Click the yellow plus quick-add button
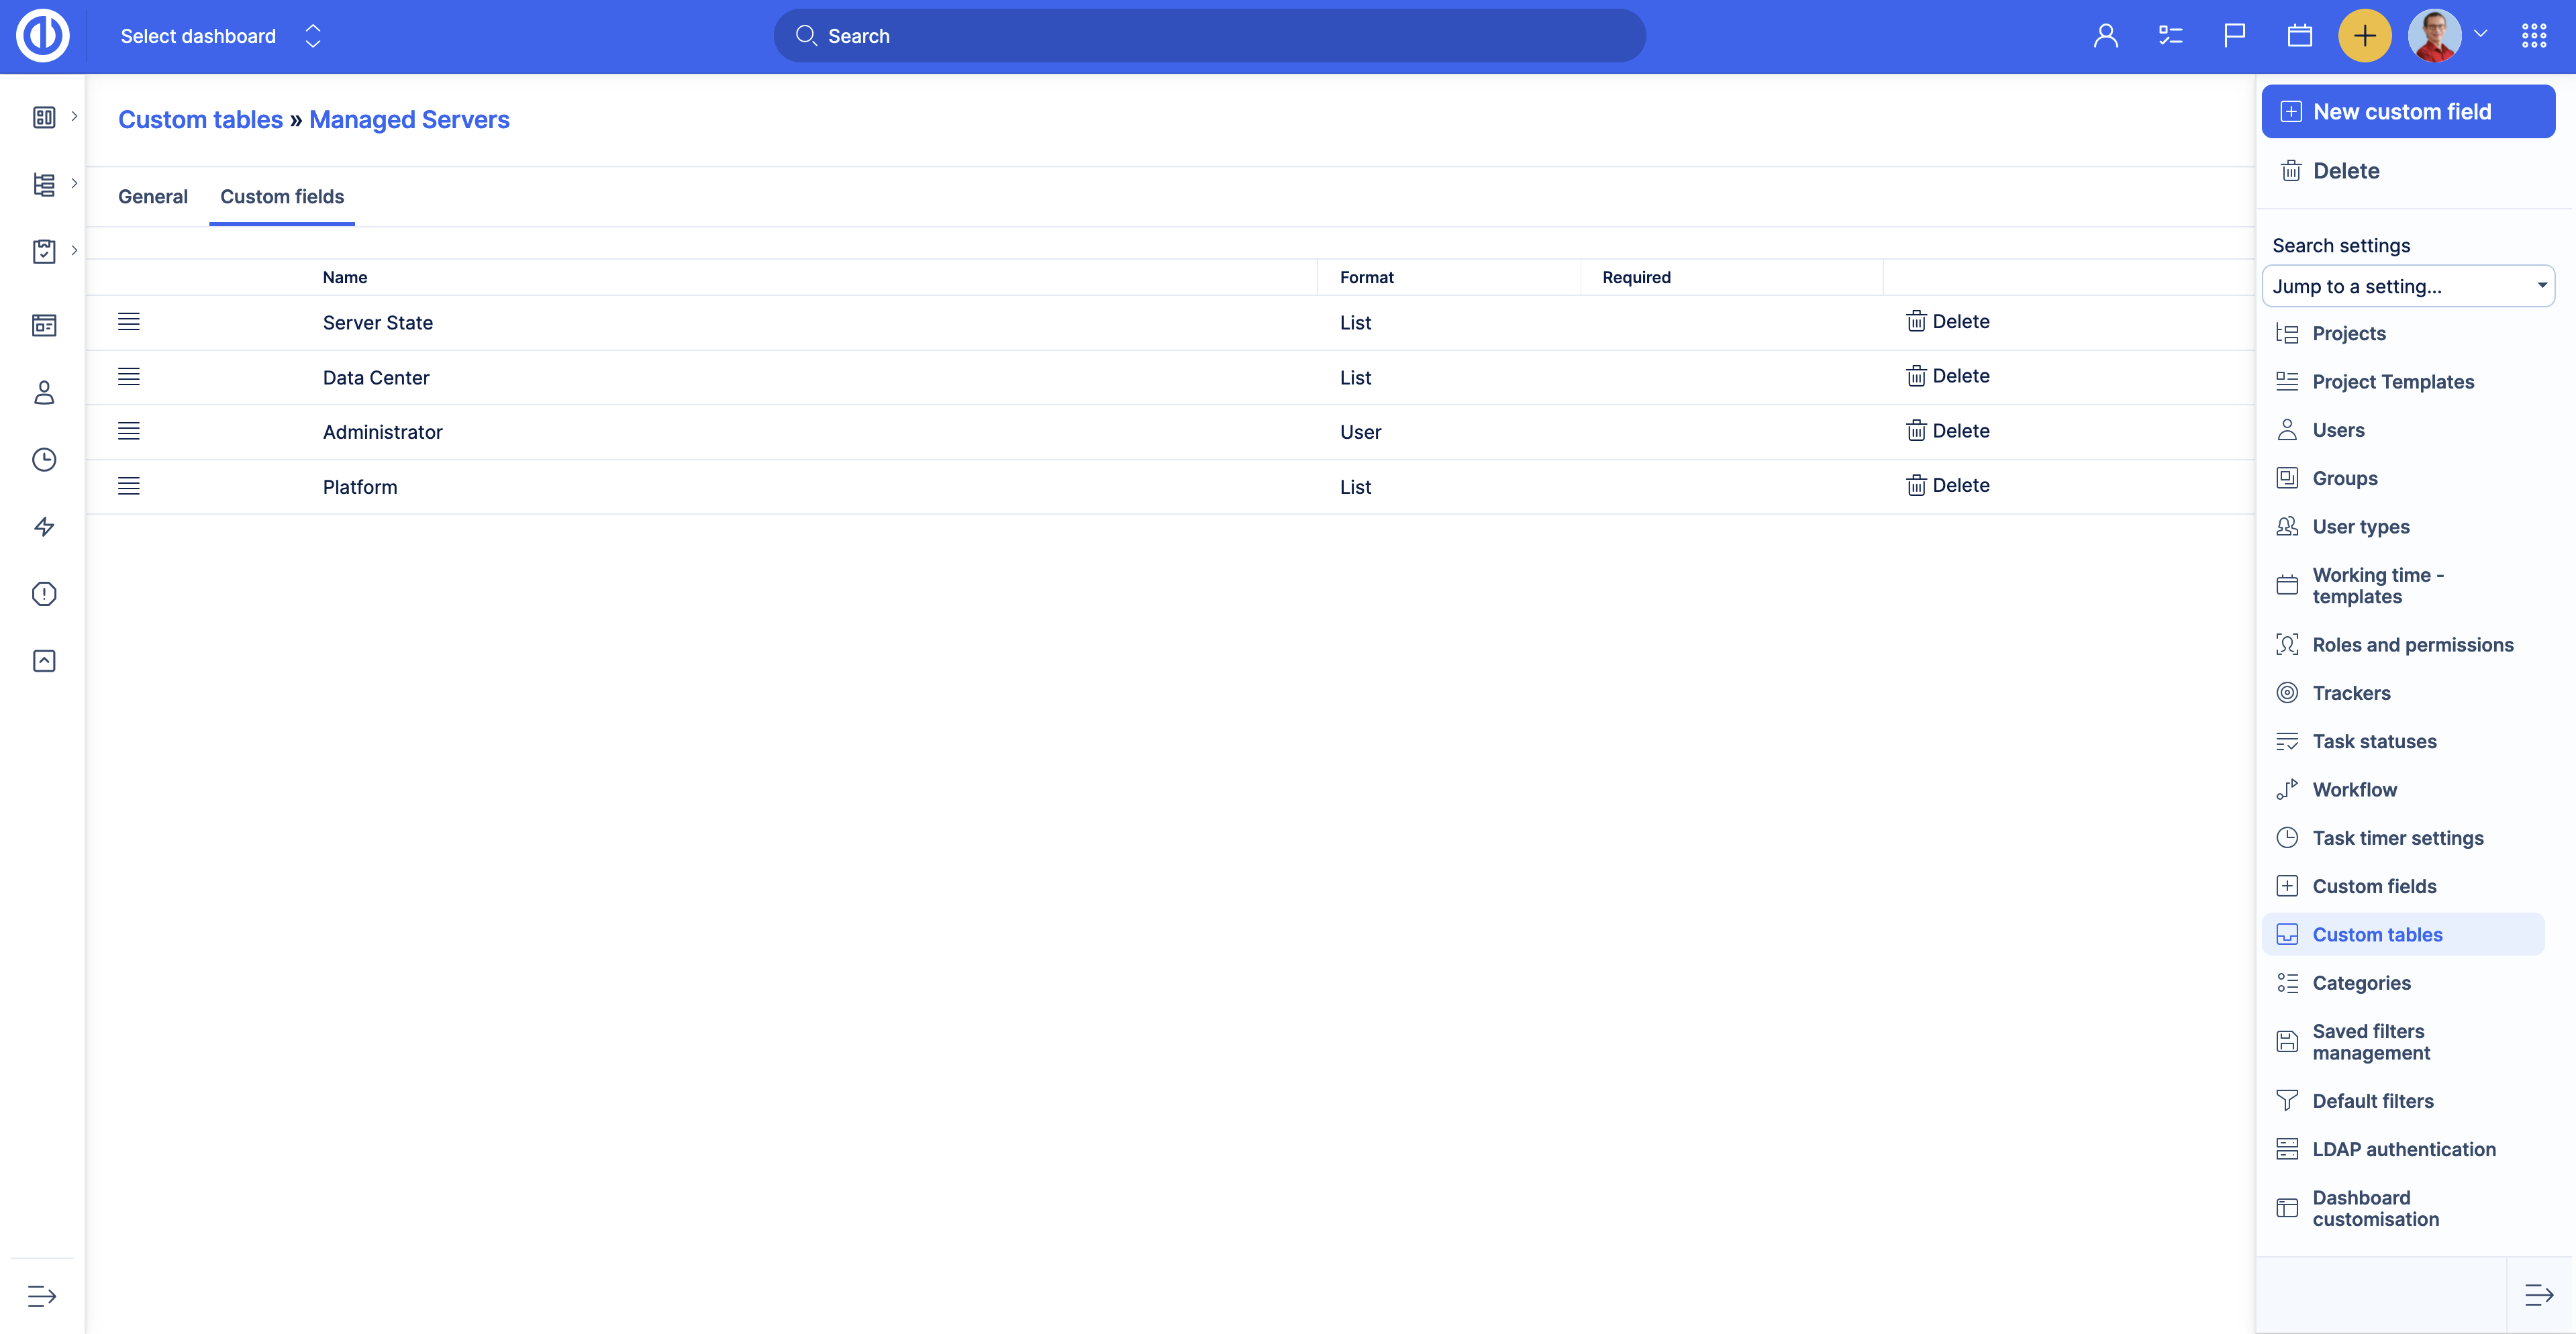 tap(2364, 36)
